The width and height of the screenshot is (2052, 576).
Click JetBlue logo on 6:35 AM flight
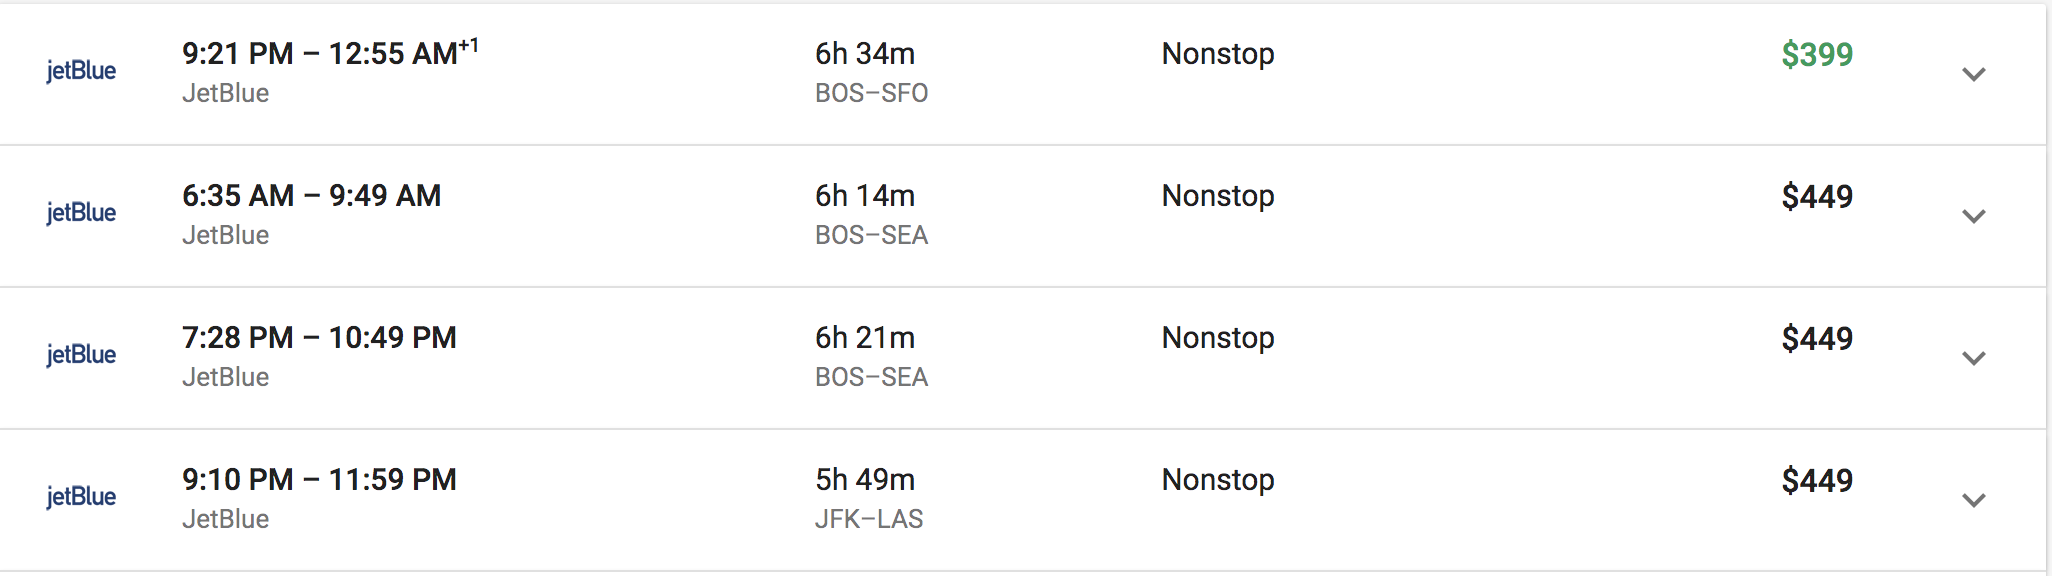coord(81,213)
